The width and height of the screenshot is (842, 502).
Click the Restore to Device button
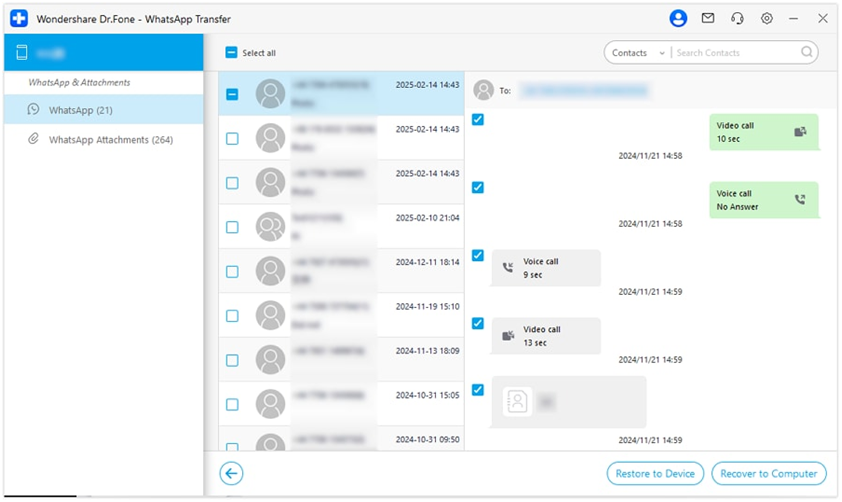655,474
